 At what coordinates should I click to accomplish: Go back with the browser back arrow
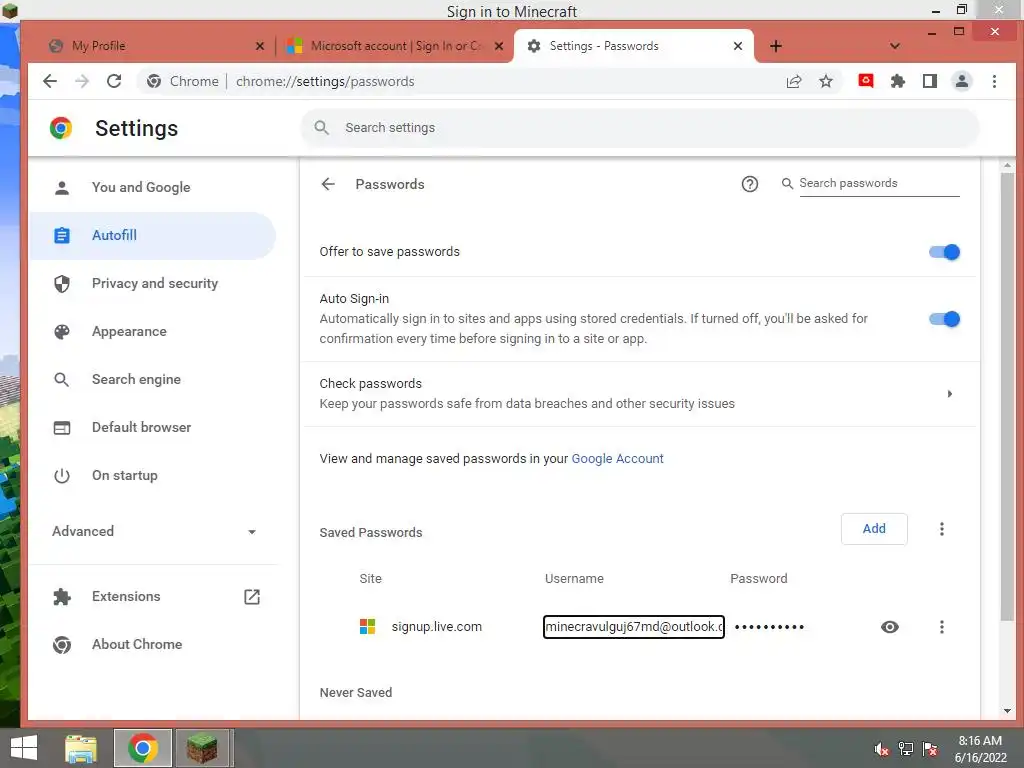(50, 81)
